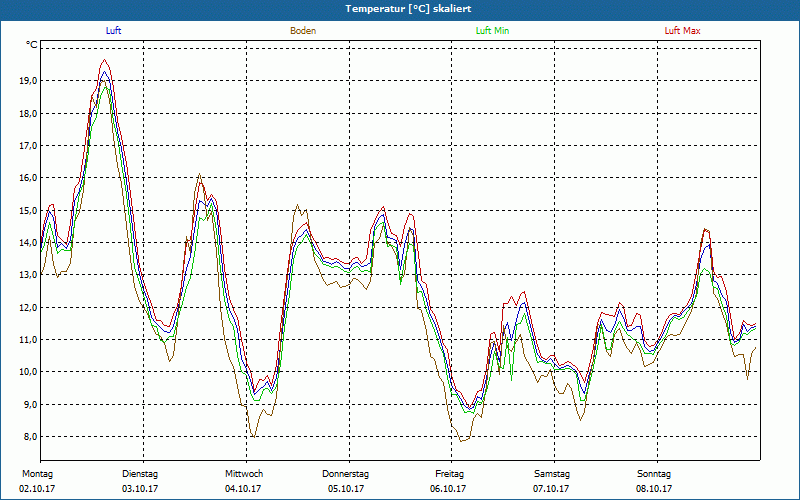Image resolution: width=800 pixels, height=500 pixels.
Task: Click the '13,0' y-axis value
Action: tap(29, 274)
